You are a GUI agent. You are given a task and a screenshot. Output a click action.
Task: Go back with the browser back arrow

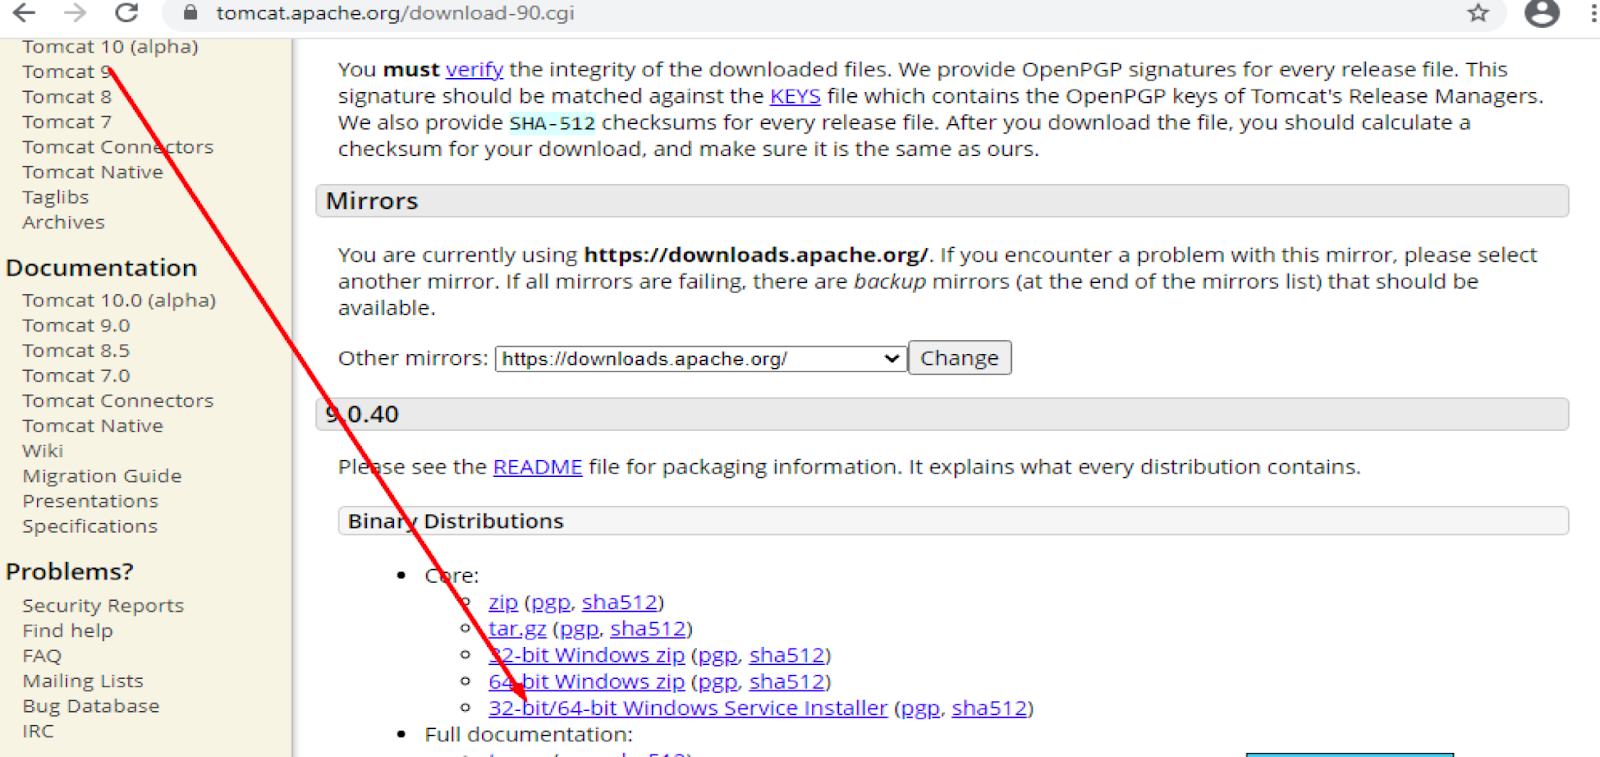point(24,13)
